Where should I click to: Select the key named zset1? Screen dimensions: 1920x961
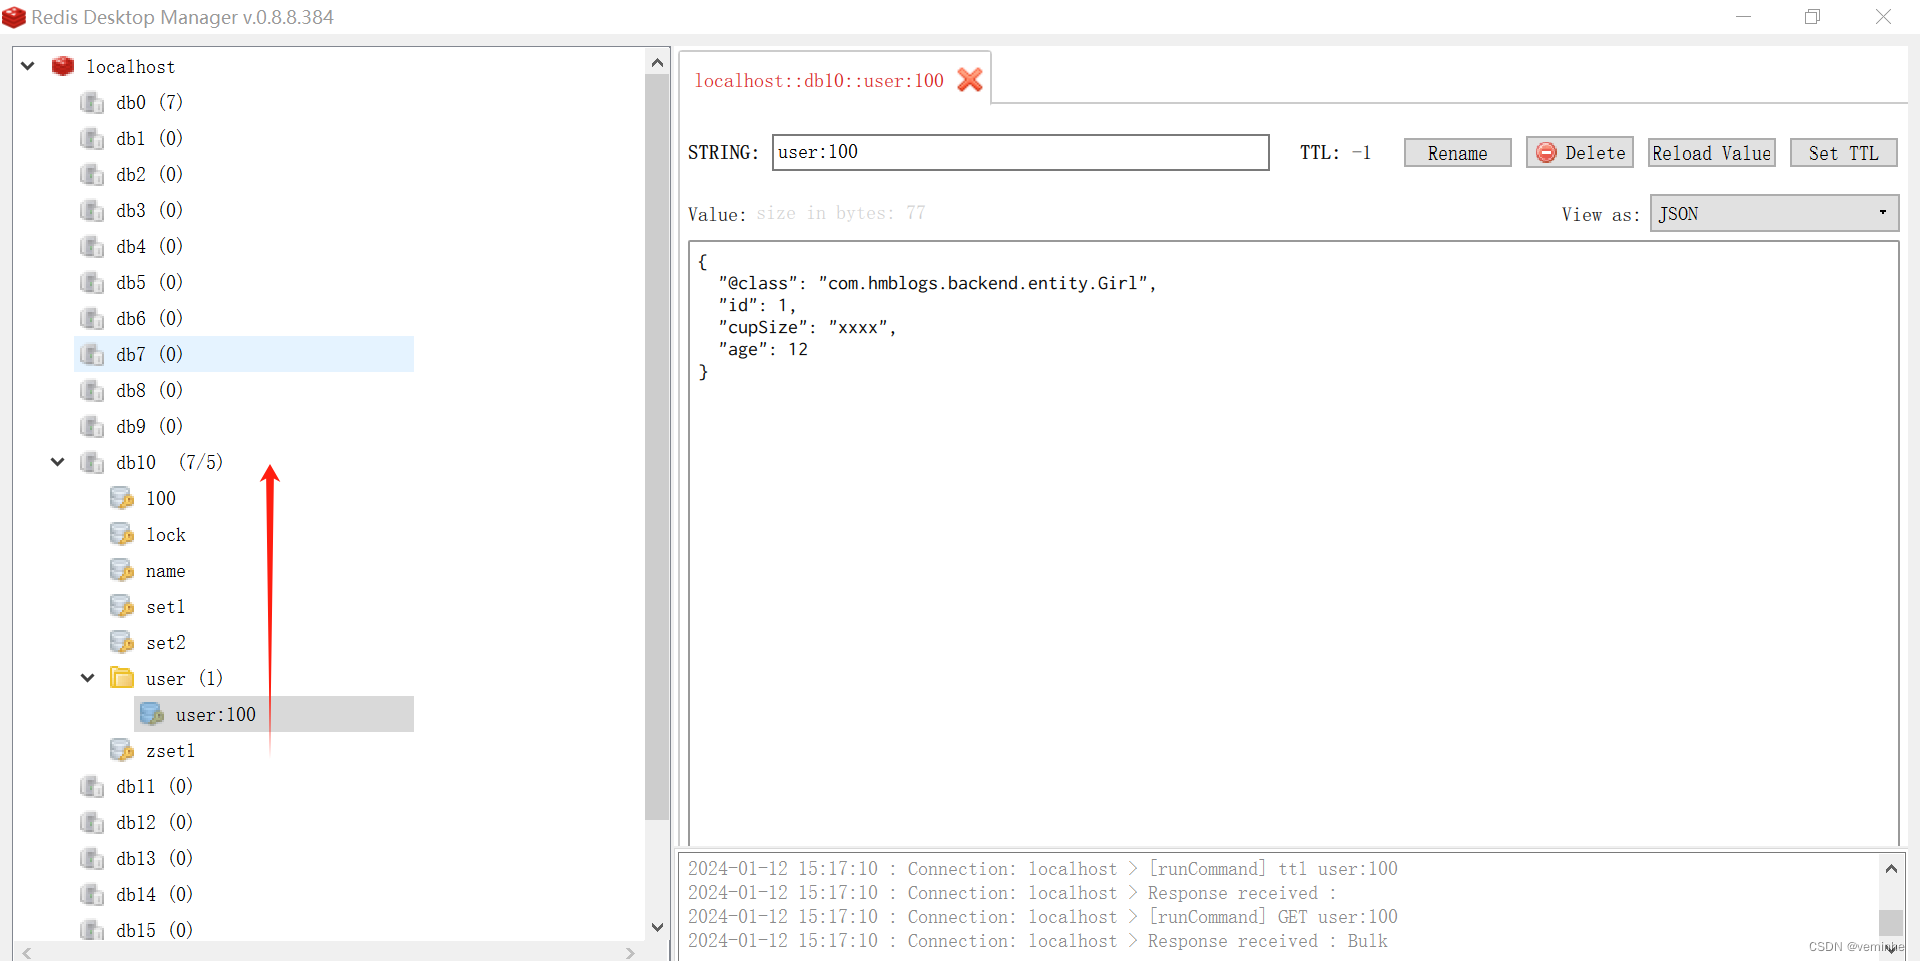[170, 750]
